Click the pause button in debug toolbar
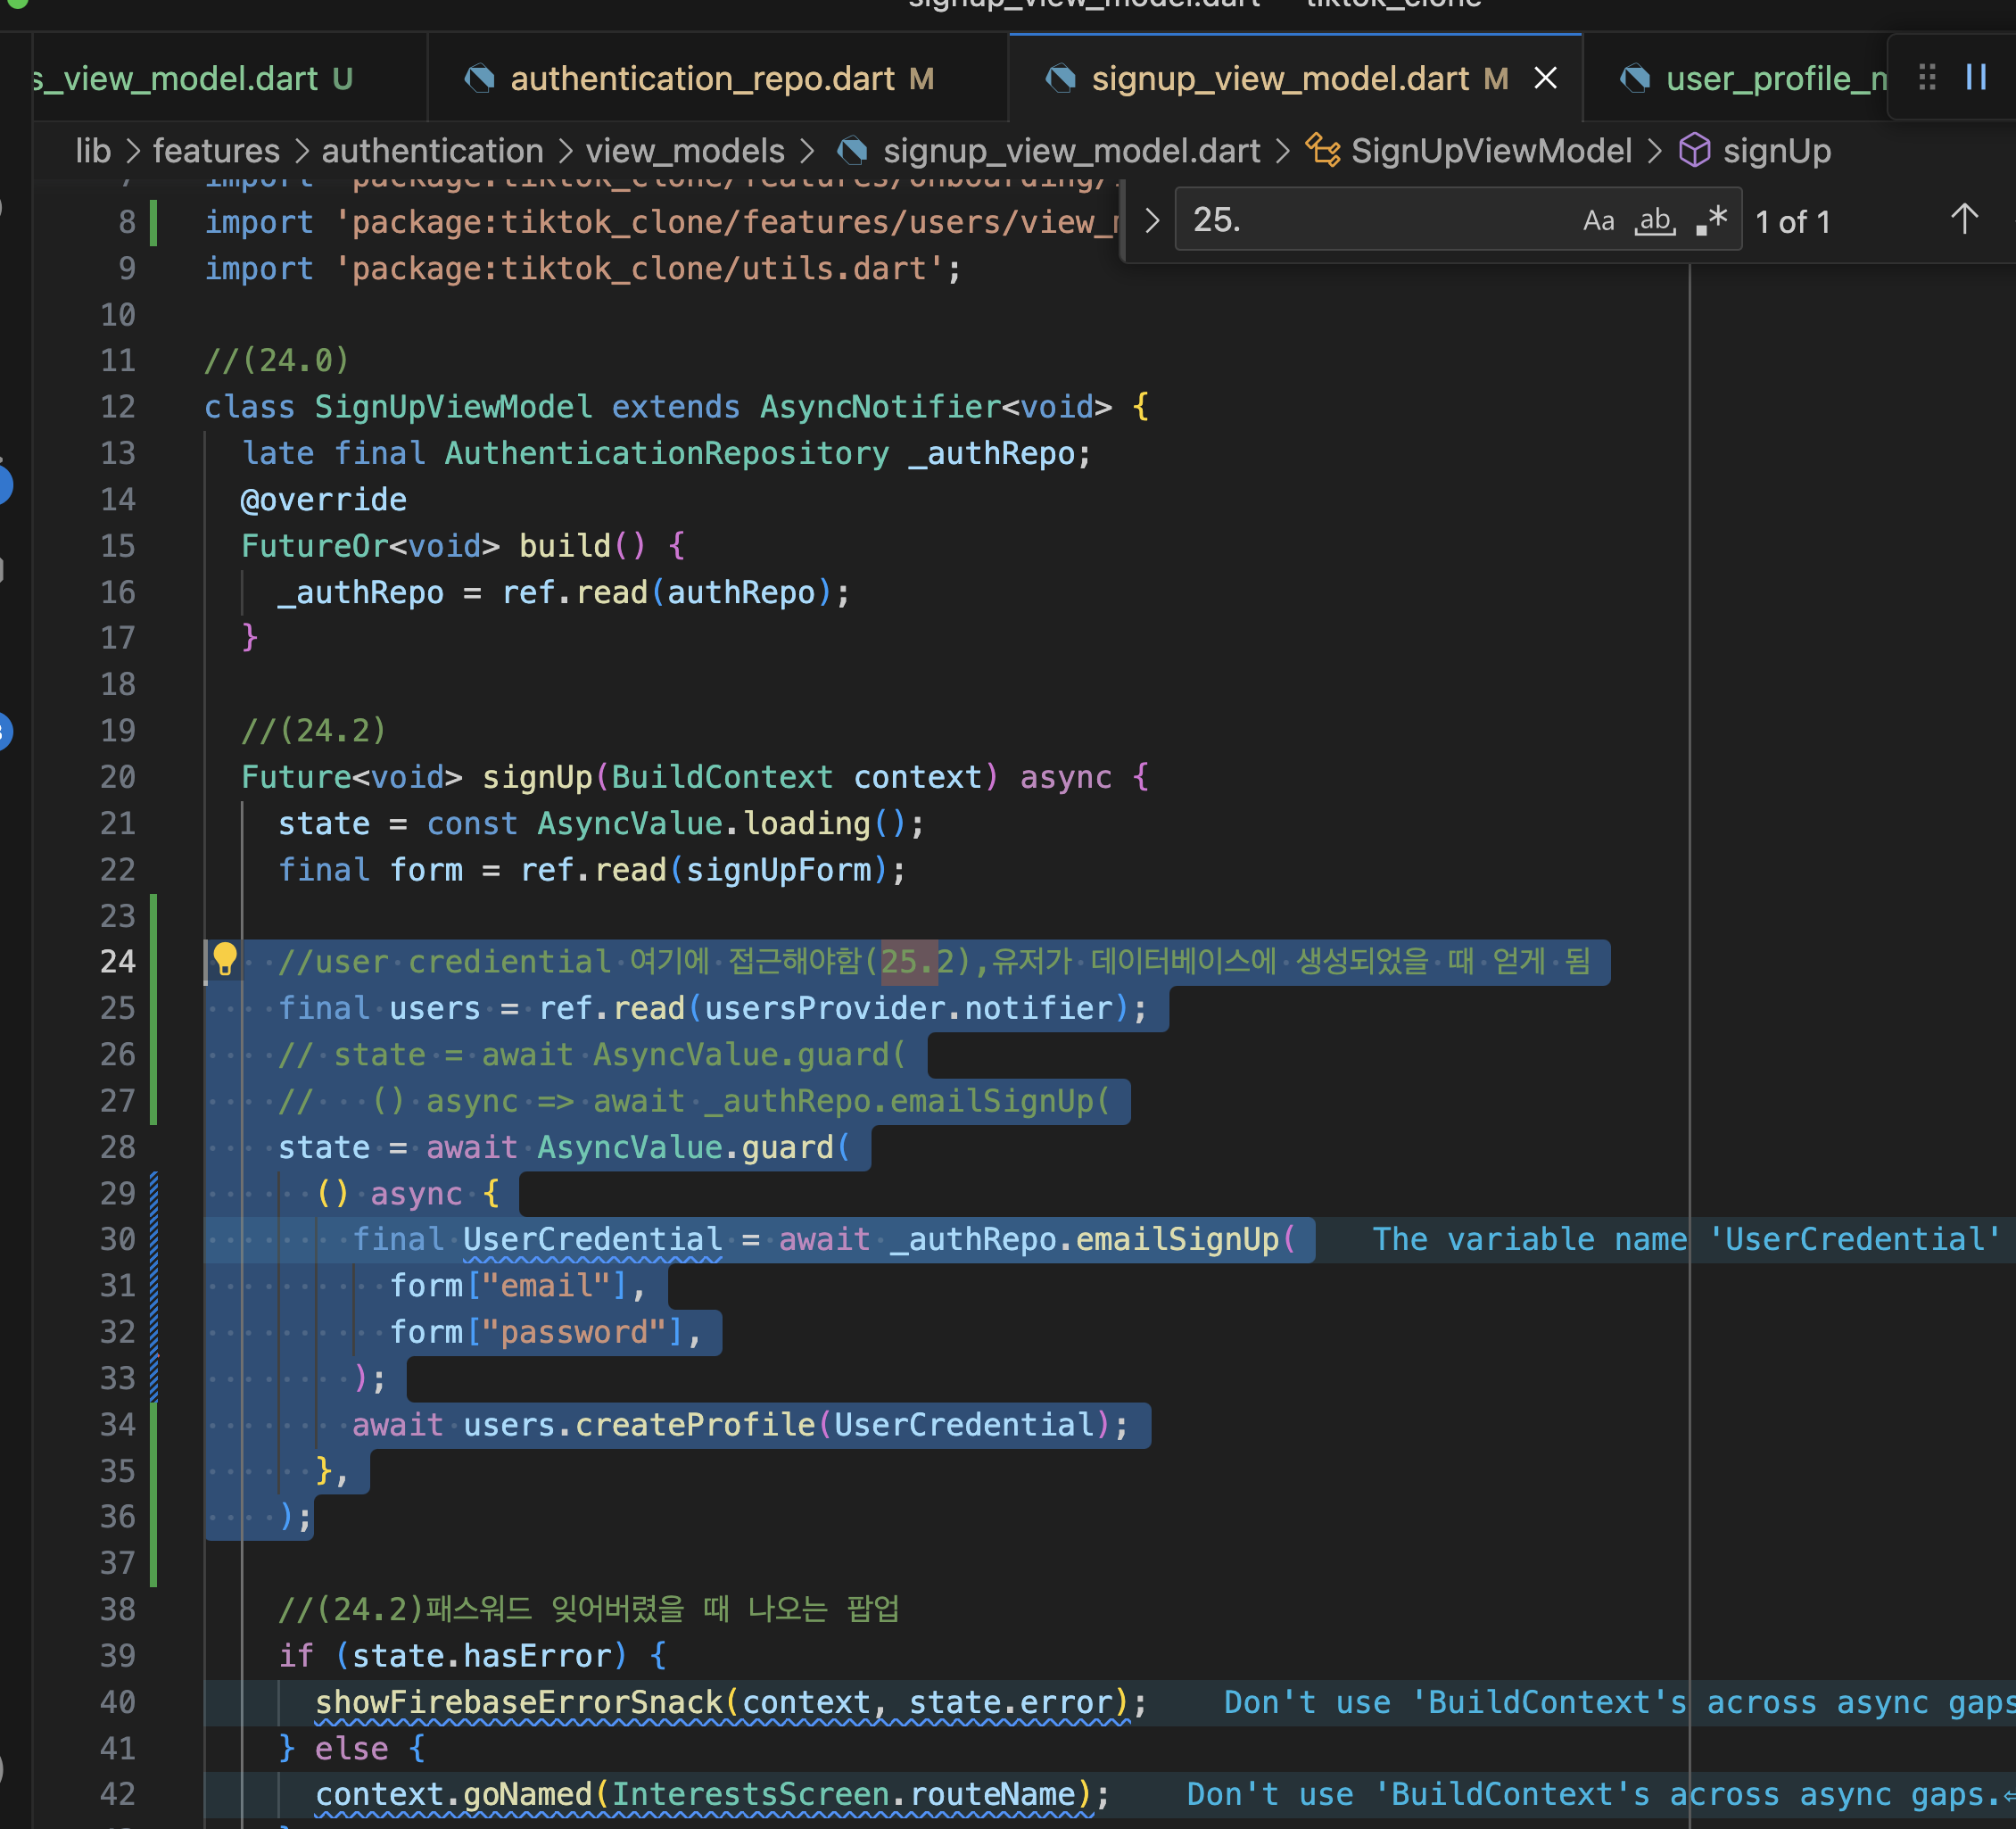 click(x=1975, y=77)
